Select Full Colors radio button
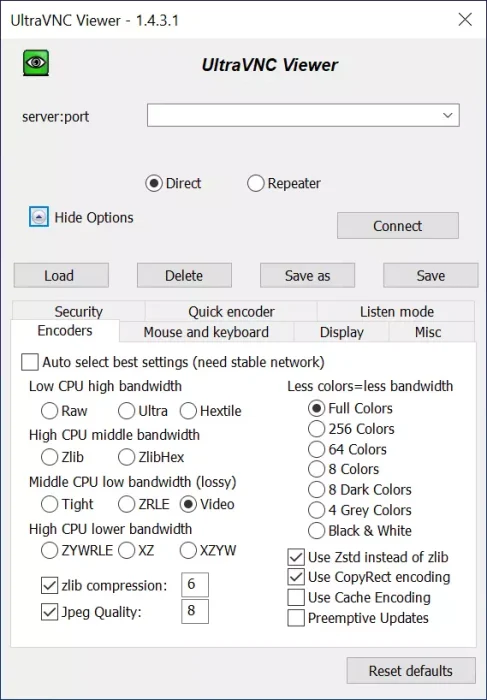487x700 pixels. click(x=316, y=408)
